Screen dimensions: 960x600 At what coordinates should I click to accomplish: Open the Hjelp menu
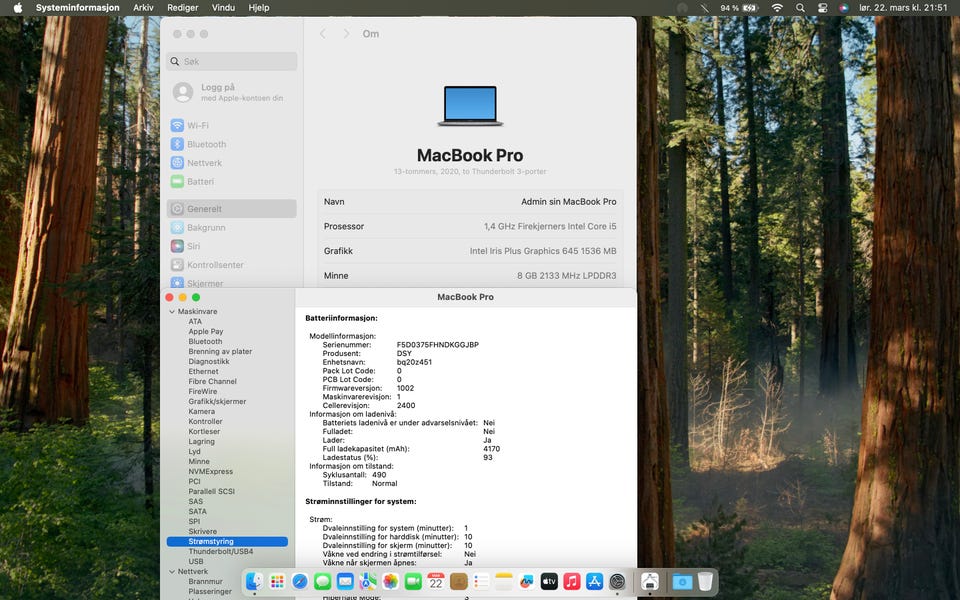point(259,8)
